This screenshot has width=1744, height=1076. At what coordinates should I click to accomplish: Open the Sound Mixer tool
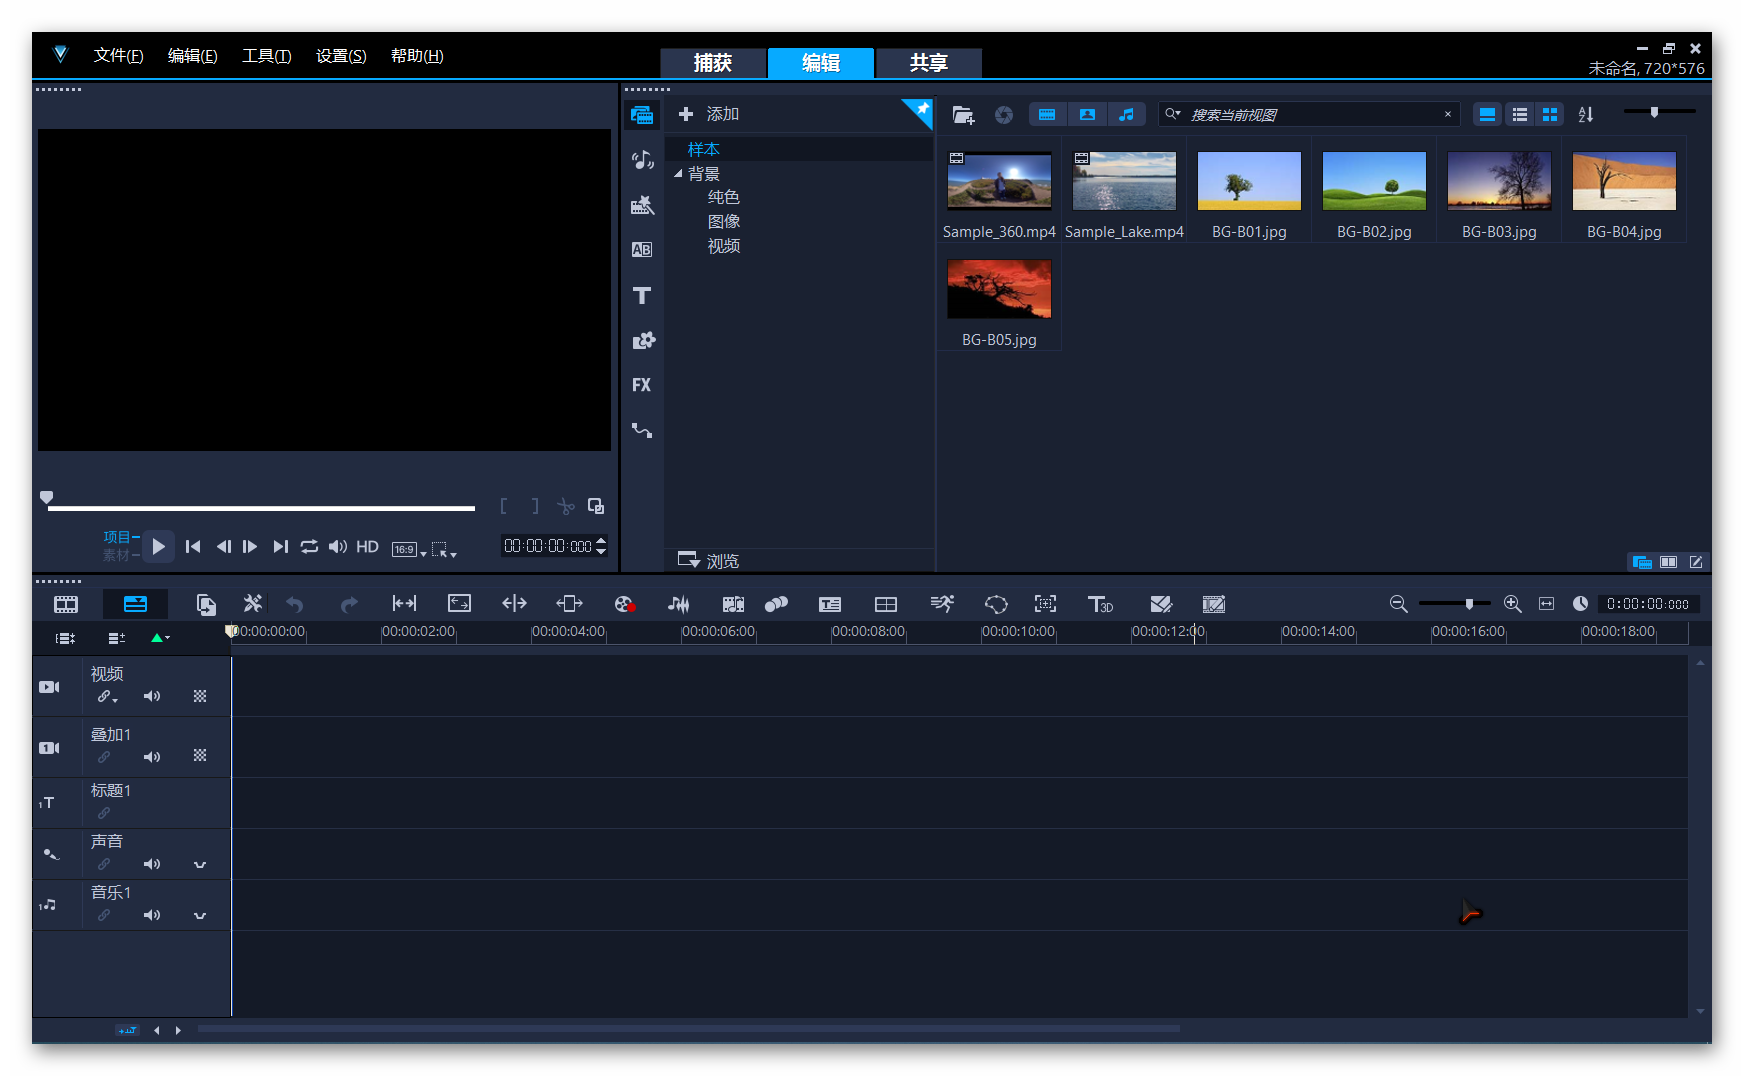[x=678, y=604]
